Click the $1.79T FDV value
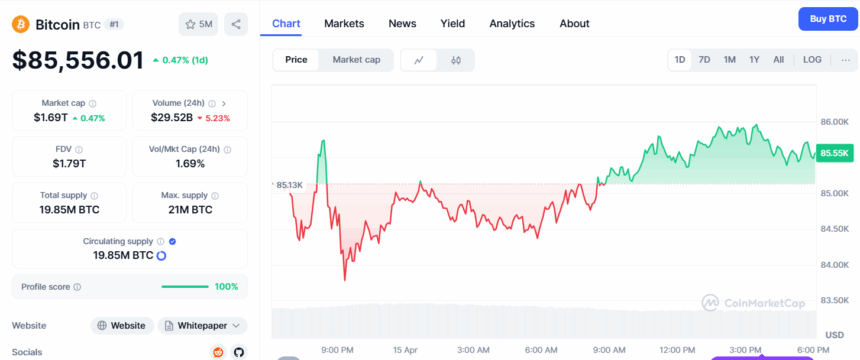 (x=69, y=164)
